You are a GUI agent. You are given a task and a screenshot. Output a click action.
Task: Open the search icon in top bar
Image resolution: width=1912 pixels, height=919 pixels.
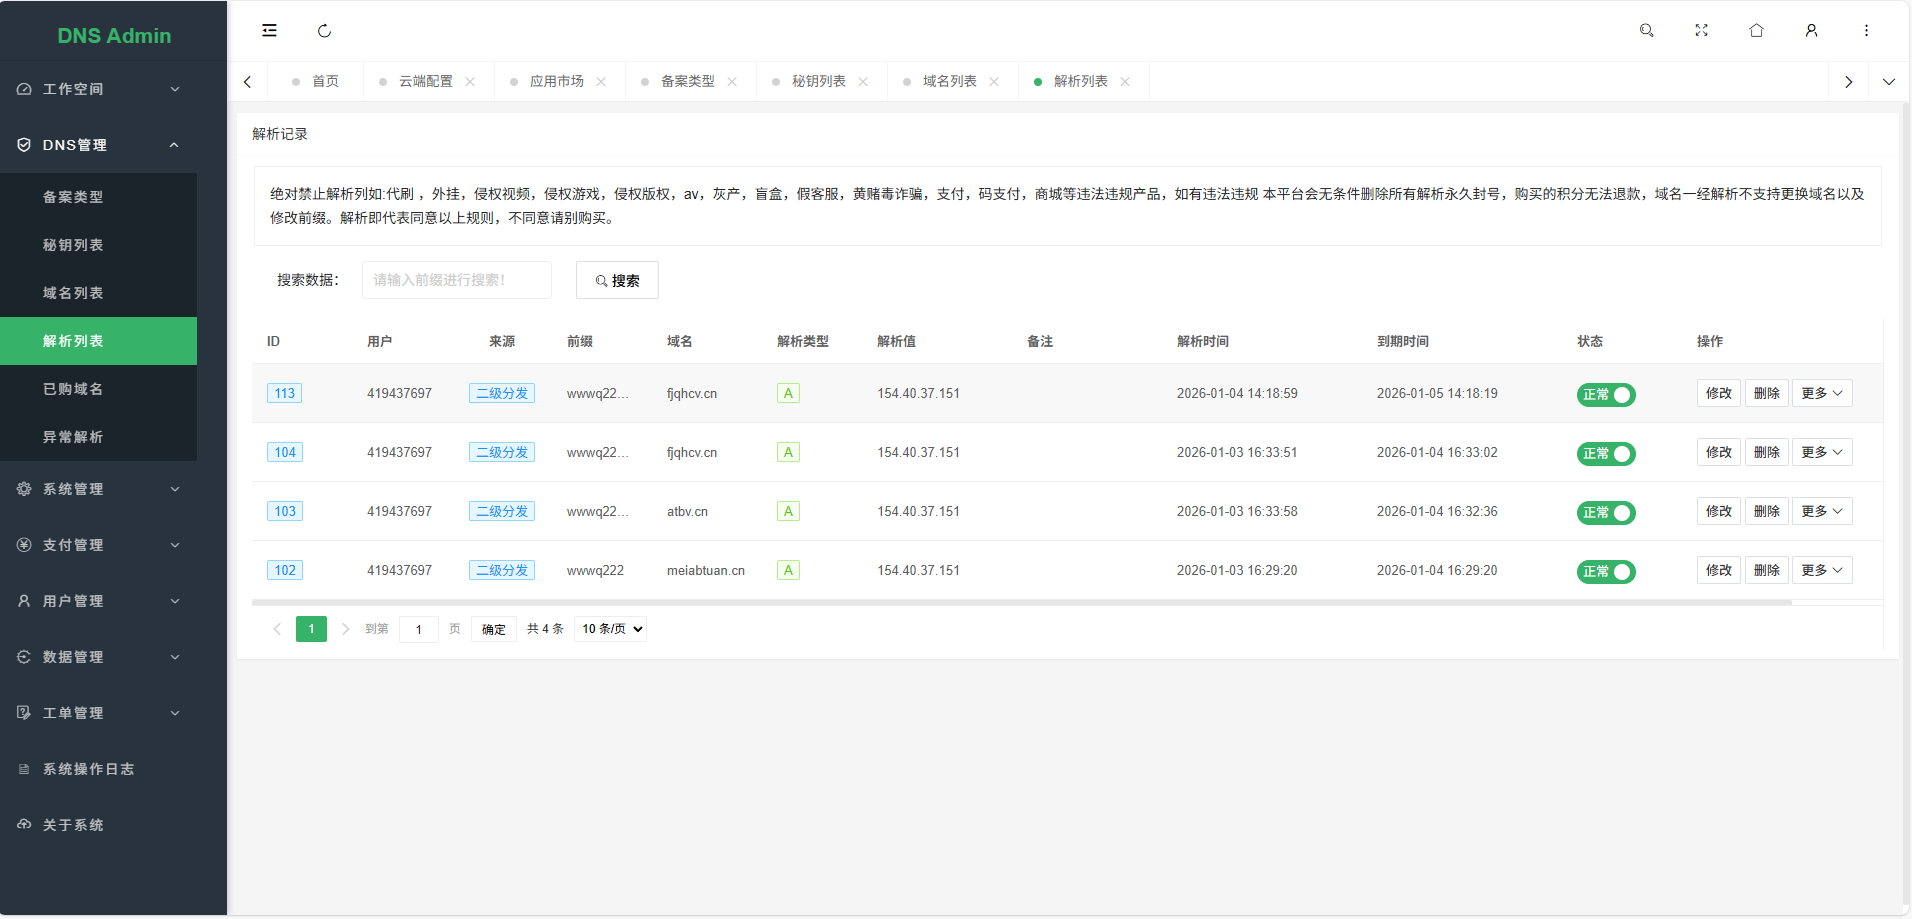tap(1646, 31)
